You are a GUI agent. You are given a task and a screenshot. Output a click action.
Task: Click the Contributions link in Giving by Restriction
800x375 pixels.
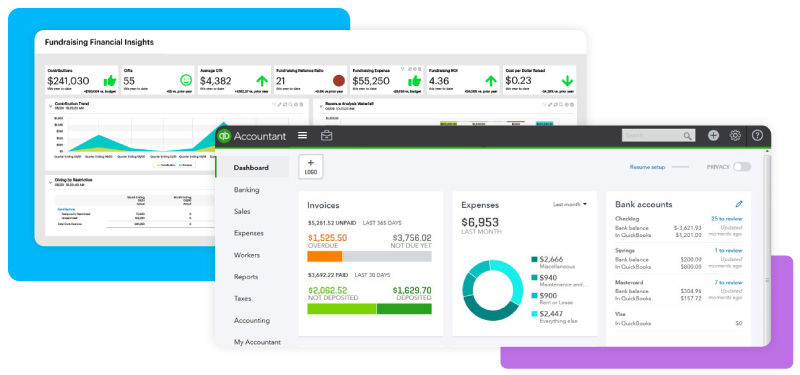[x=66, y=209]
